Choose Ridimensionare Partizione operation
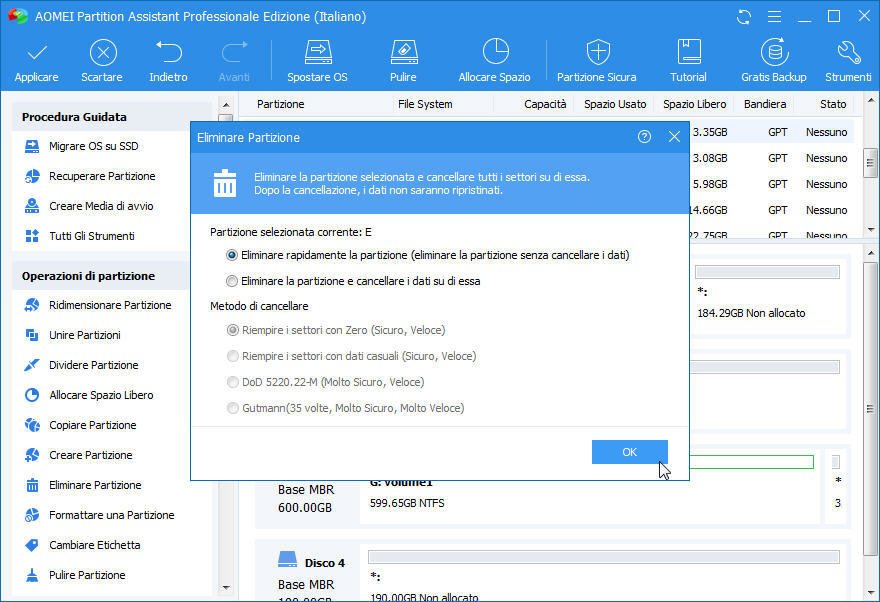The height and width of the screenshot is (602, 880). [x=98, y=305]
